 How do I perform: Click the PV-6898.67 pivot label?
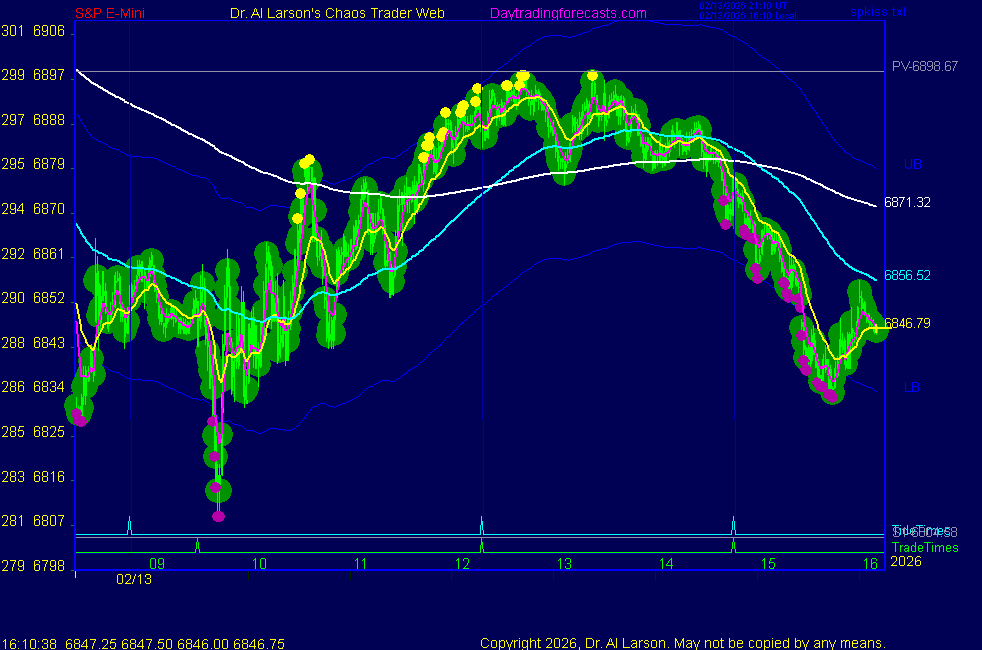[925, 67]
